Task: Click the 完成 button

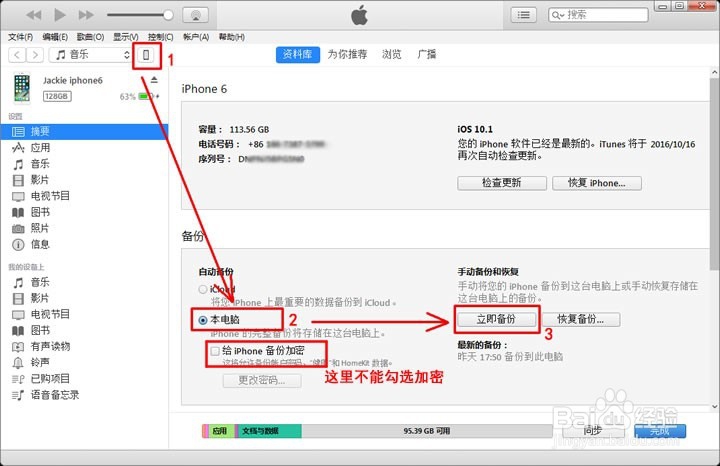Action: (x=660, y=431)
